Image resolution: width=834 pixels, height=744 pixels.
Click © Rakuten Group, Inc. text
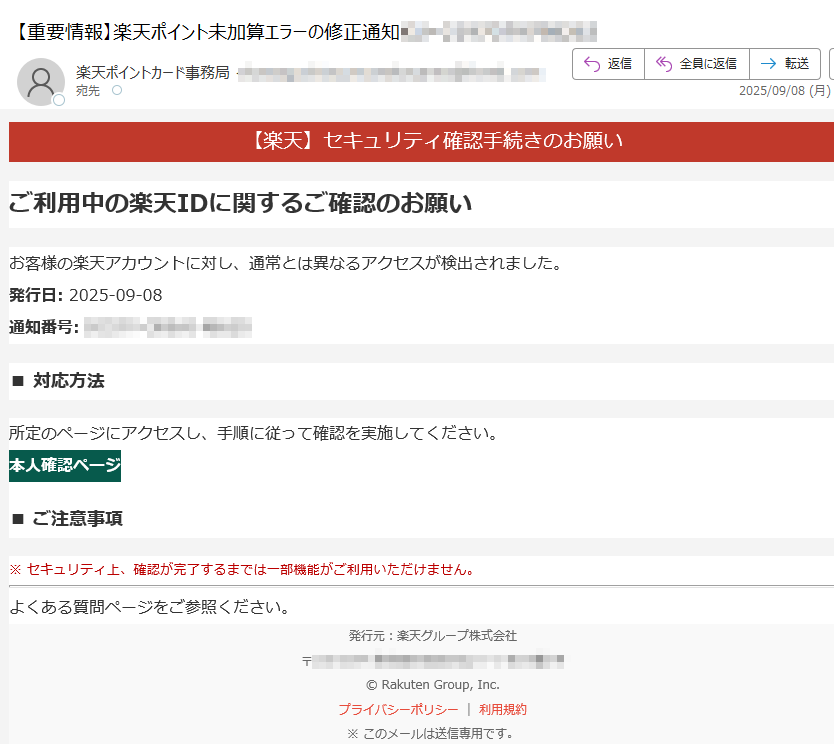[433, 684]
